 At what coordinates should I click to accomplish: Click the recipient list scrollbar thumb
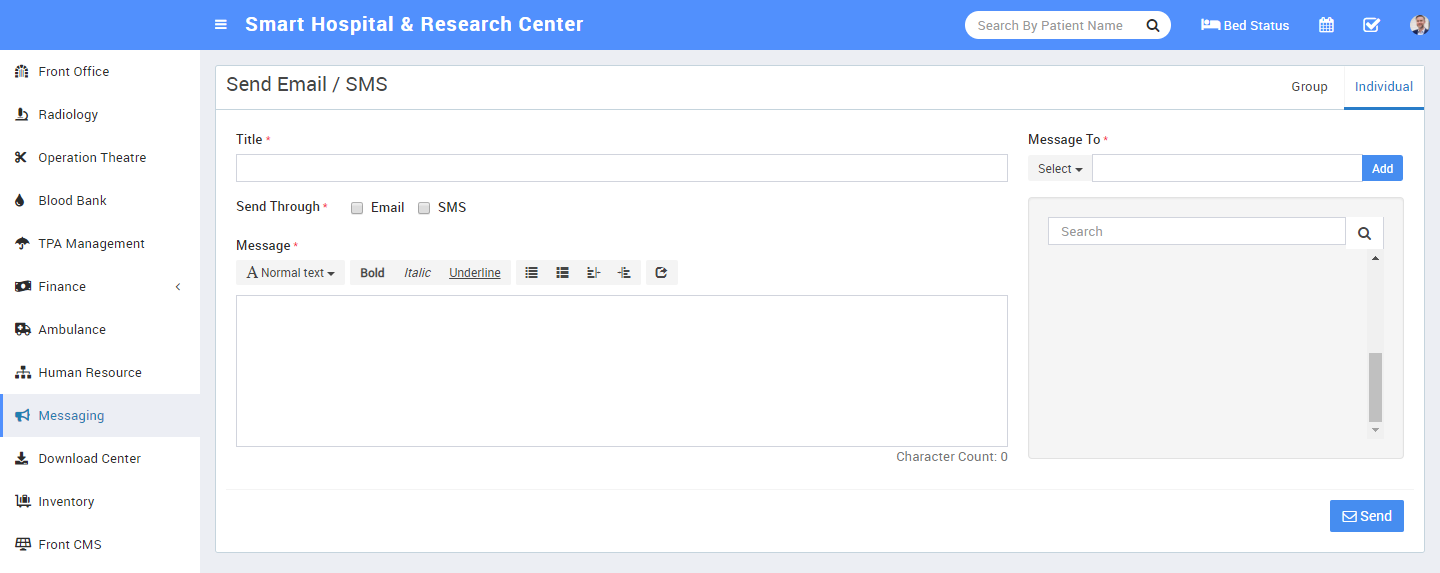pos(1375,387)
